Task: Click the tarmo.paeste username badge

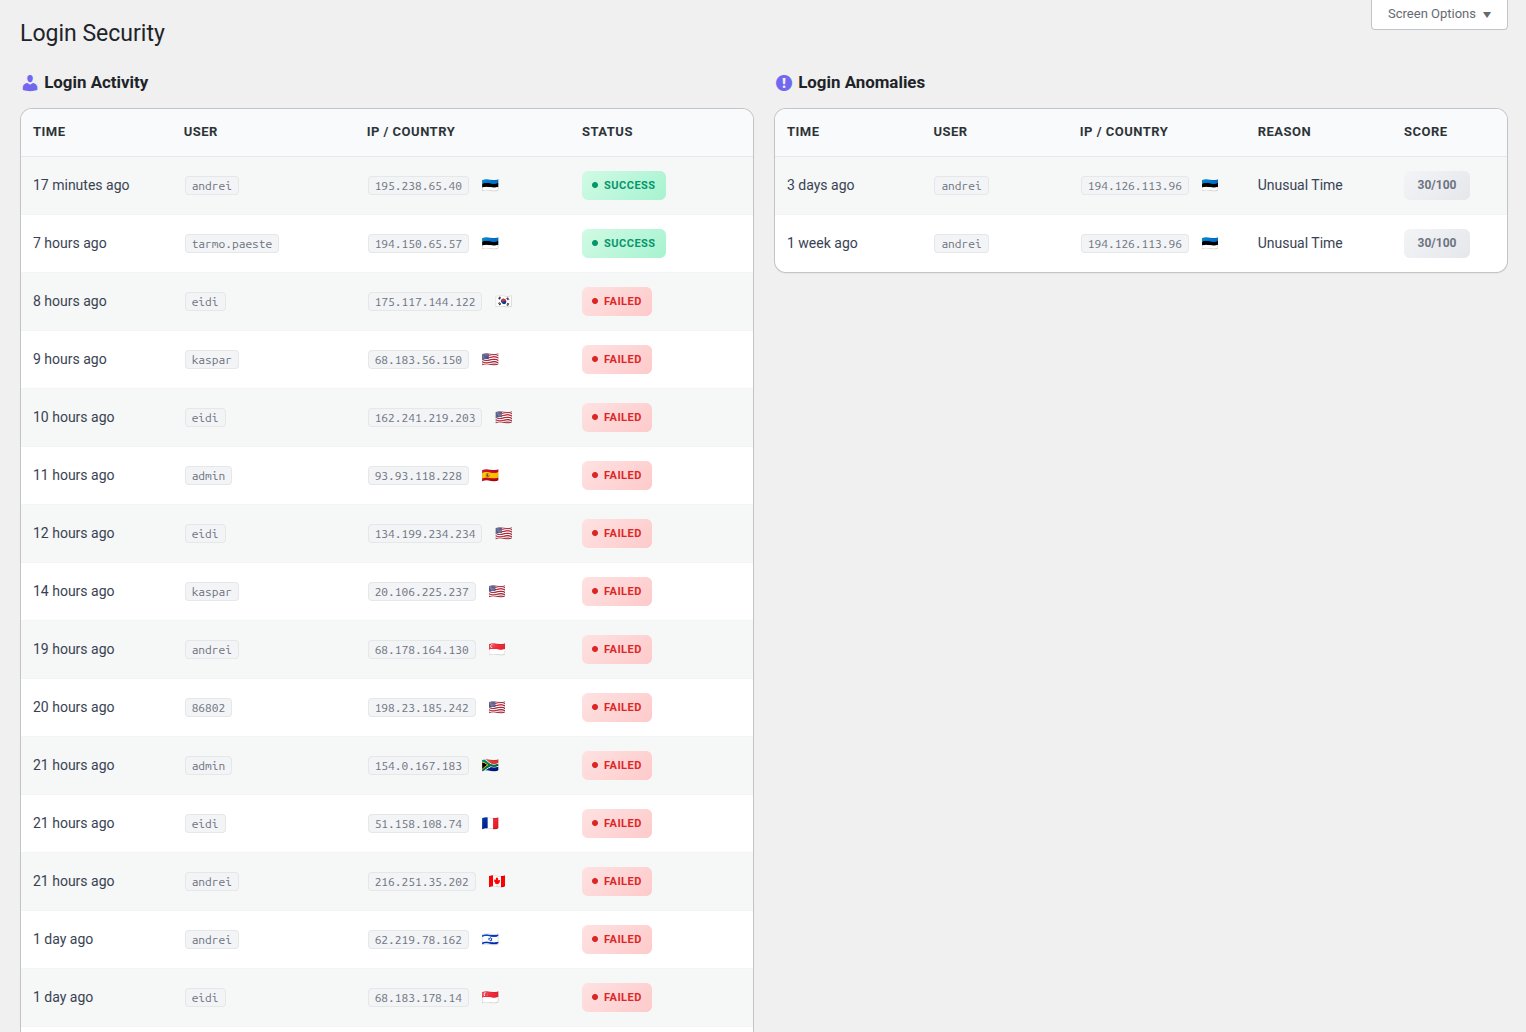Action: click(x=231, y=243)
